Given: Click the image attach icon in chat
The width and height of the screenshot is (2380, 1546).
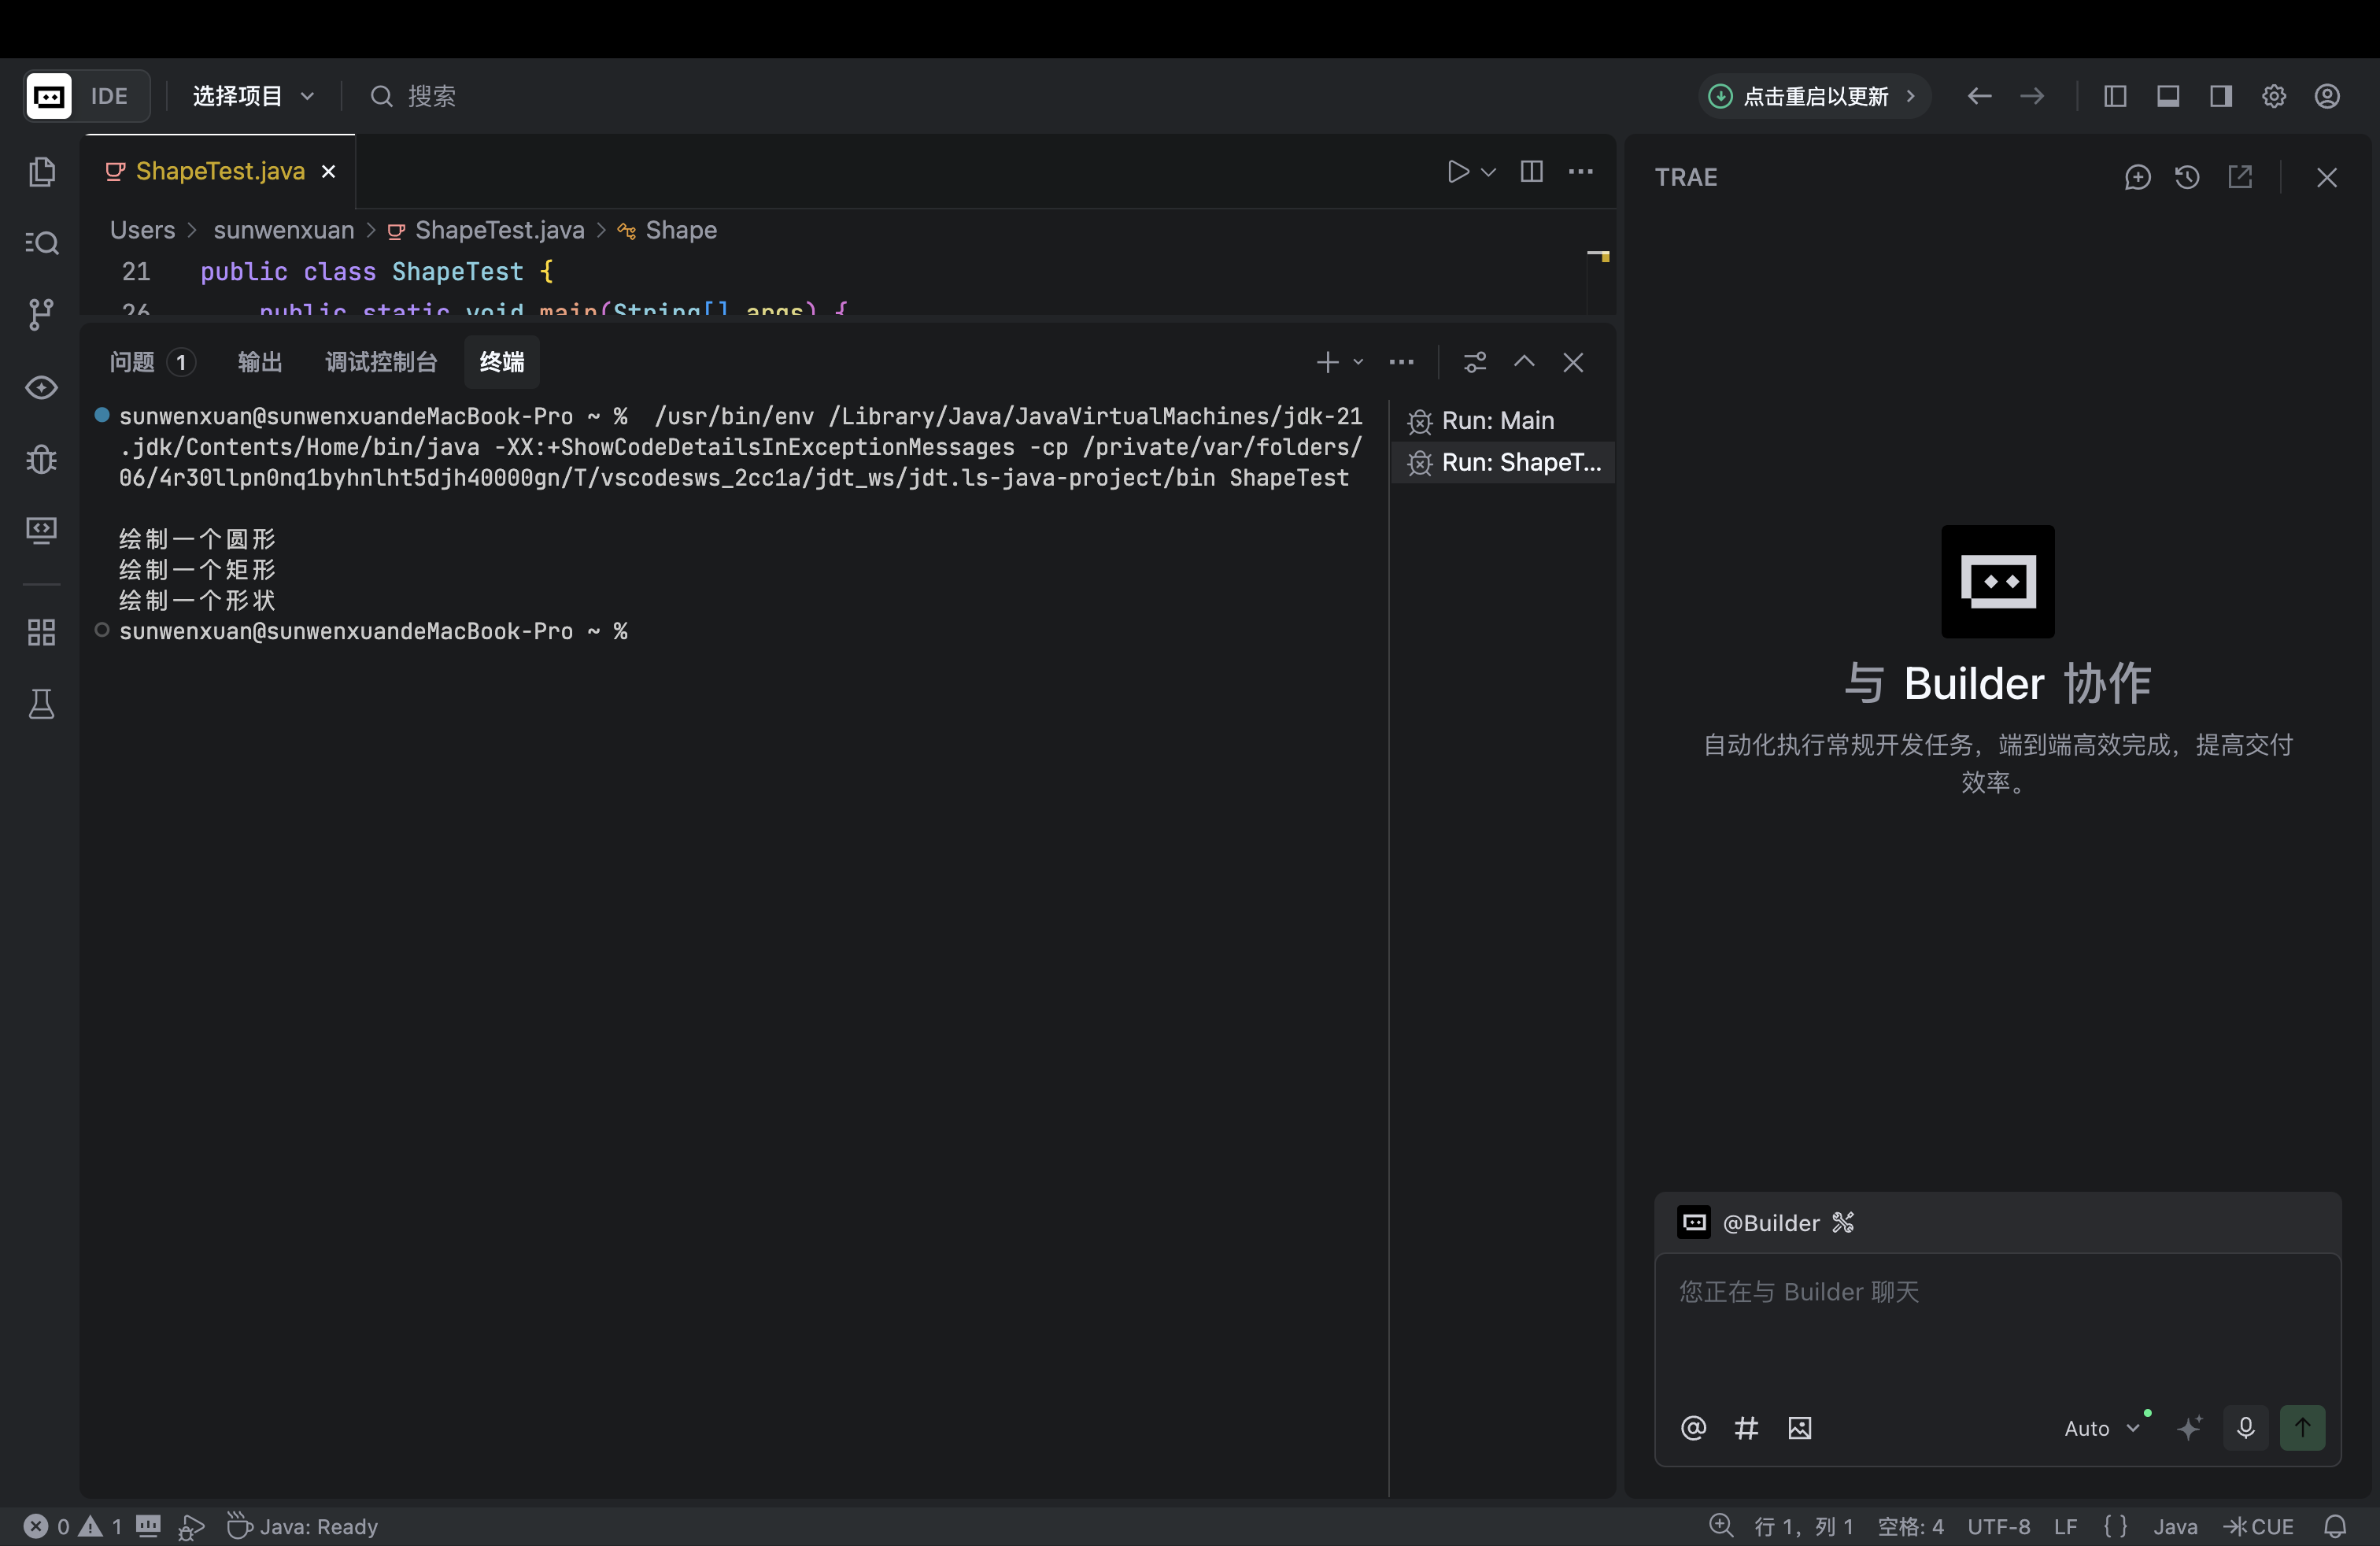Looking at the screenshot, I should tap(1799, 1428).
